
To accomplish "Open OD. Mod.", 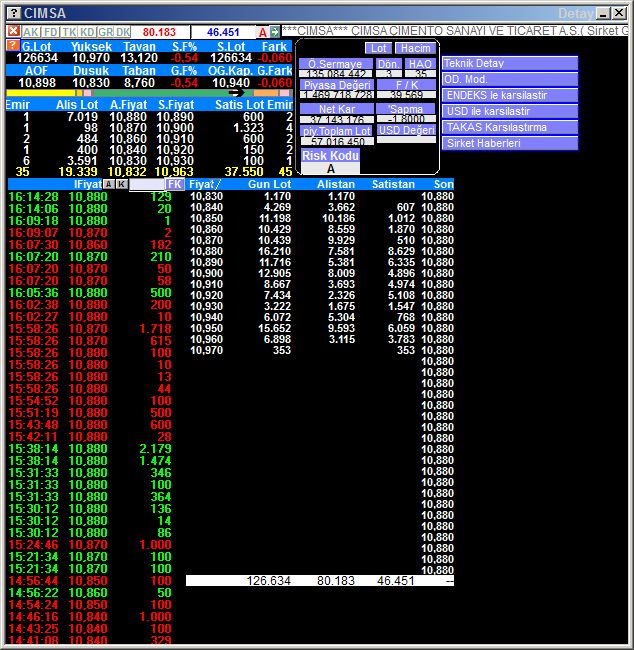I will [x=510, y=79].
